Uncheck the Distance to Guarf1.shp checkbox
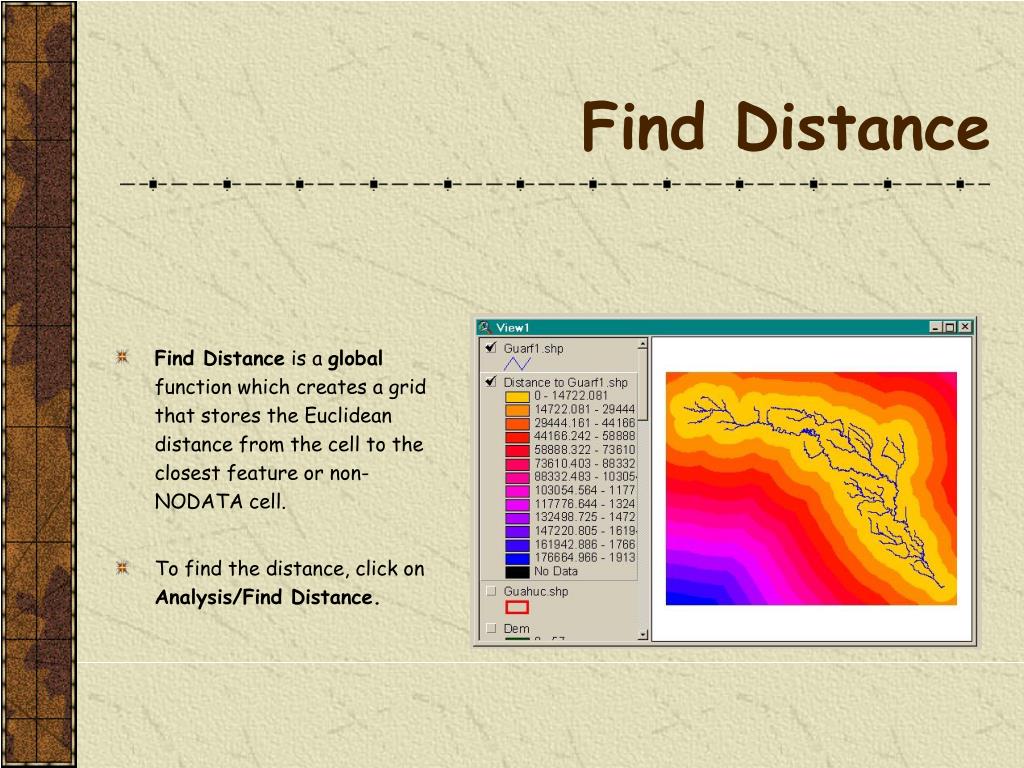The image size is (1024, 768). click(x=491, y=381)
